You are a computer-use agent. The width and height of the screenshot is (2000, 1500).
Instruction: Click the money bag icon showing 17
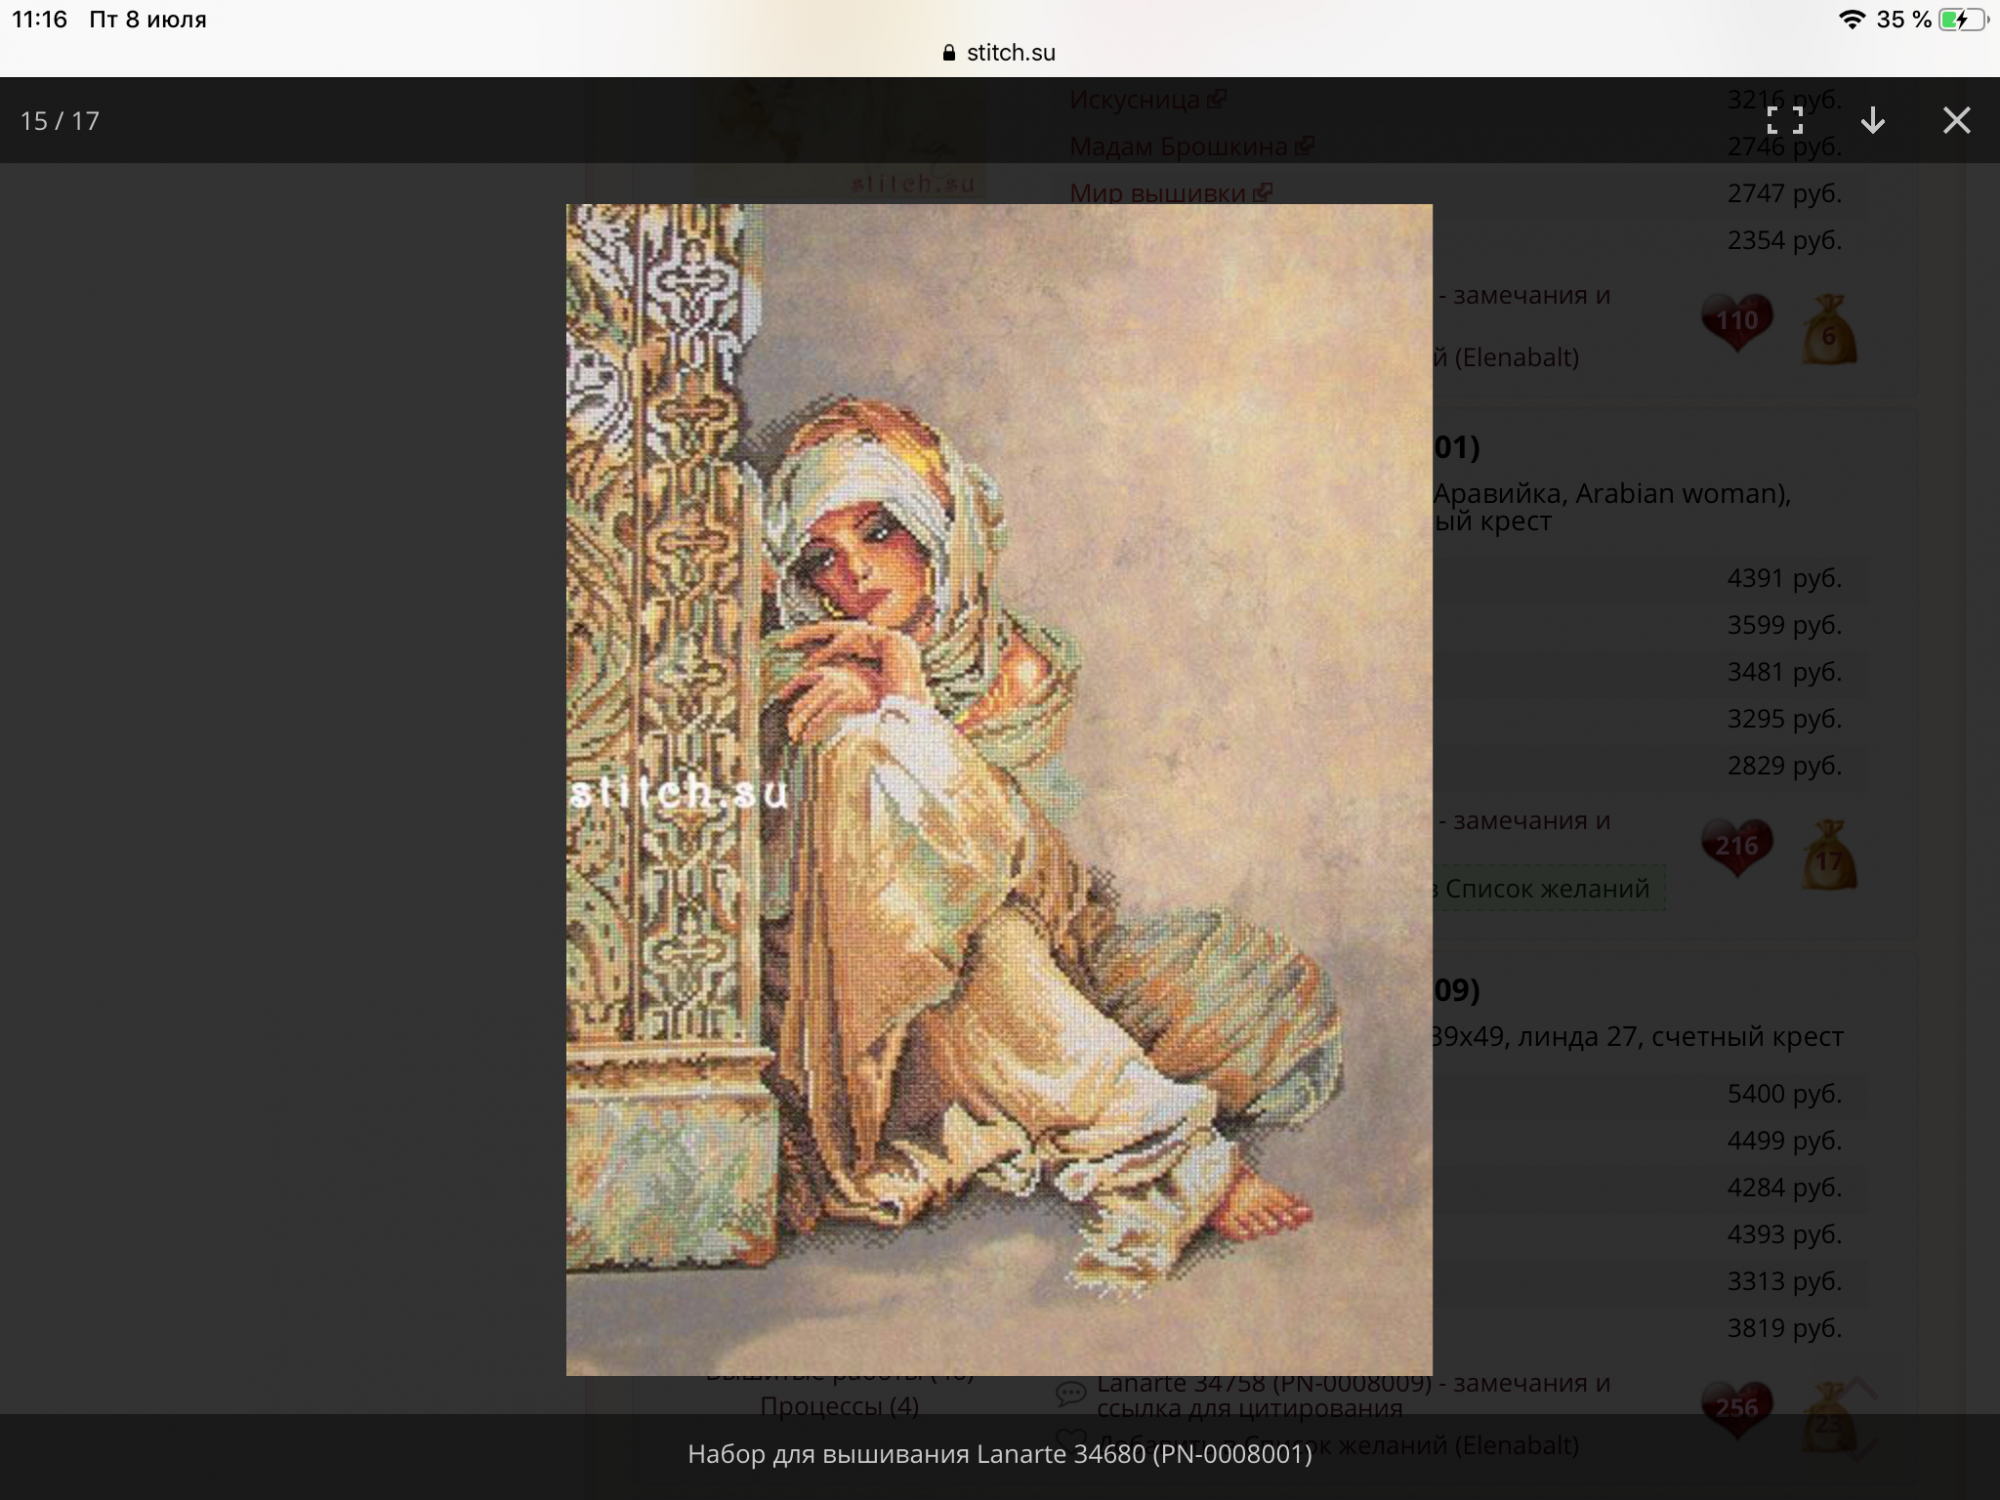(x=1829, y=855)
